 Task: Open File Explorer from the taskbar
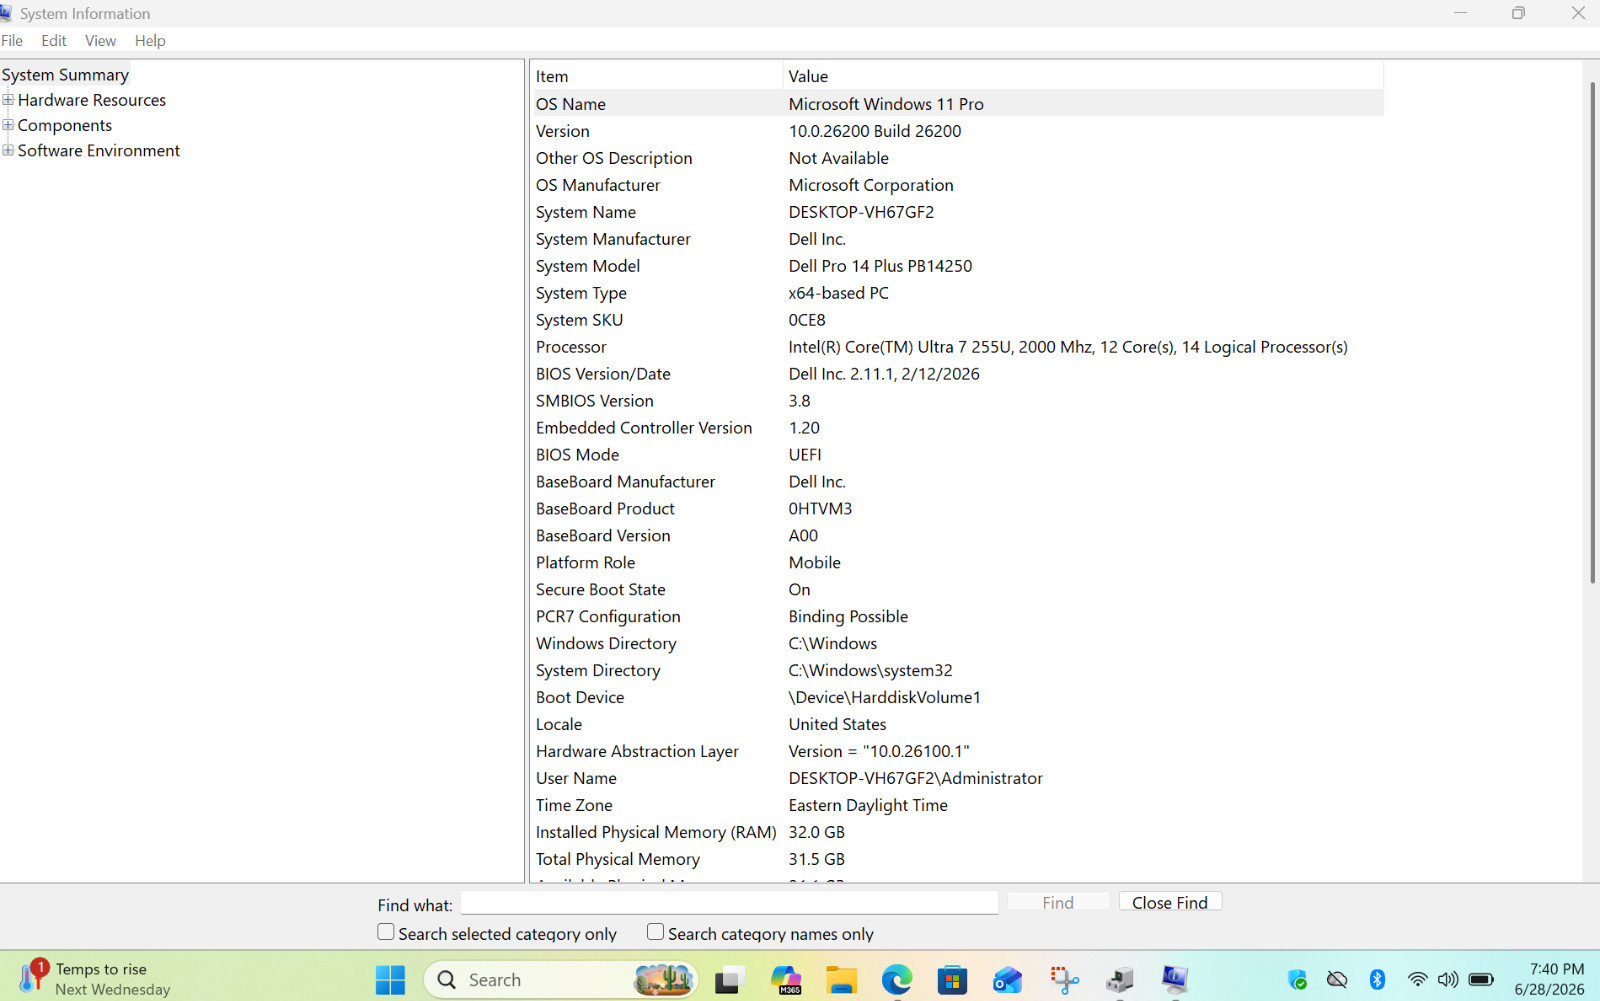842,980
